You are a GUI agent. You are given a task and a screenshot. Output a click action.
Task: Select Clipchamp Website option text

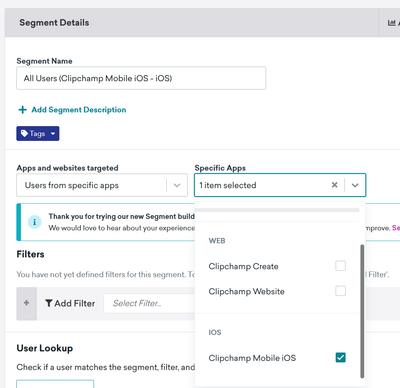coord(246,291)
